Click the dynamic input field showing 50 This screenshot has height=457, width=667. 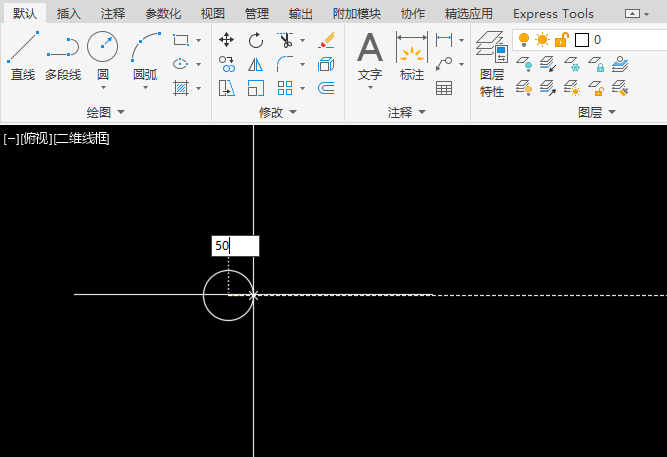235,246
